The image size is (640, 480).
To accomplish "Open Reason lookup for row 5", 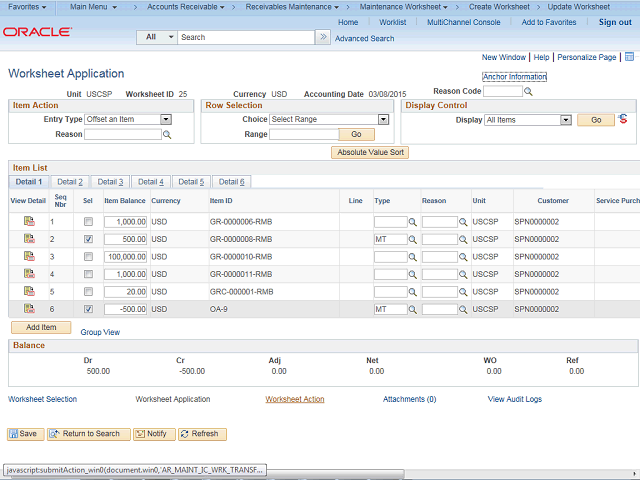I will point(463,292).
